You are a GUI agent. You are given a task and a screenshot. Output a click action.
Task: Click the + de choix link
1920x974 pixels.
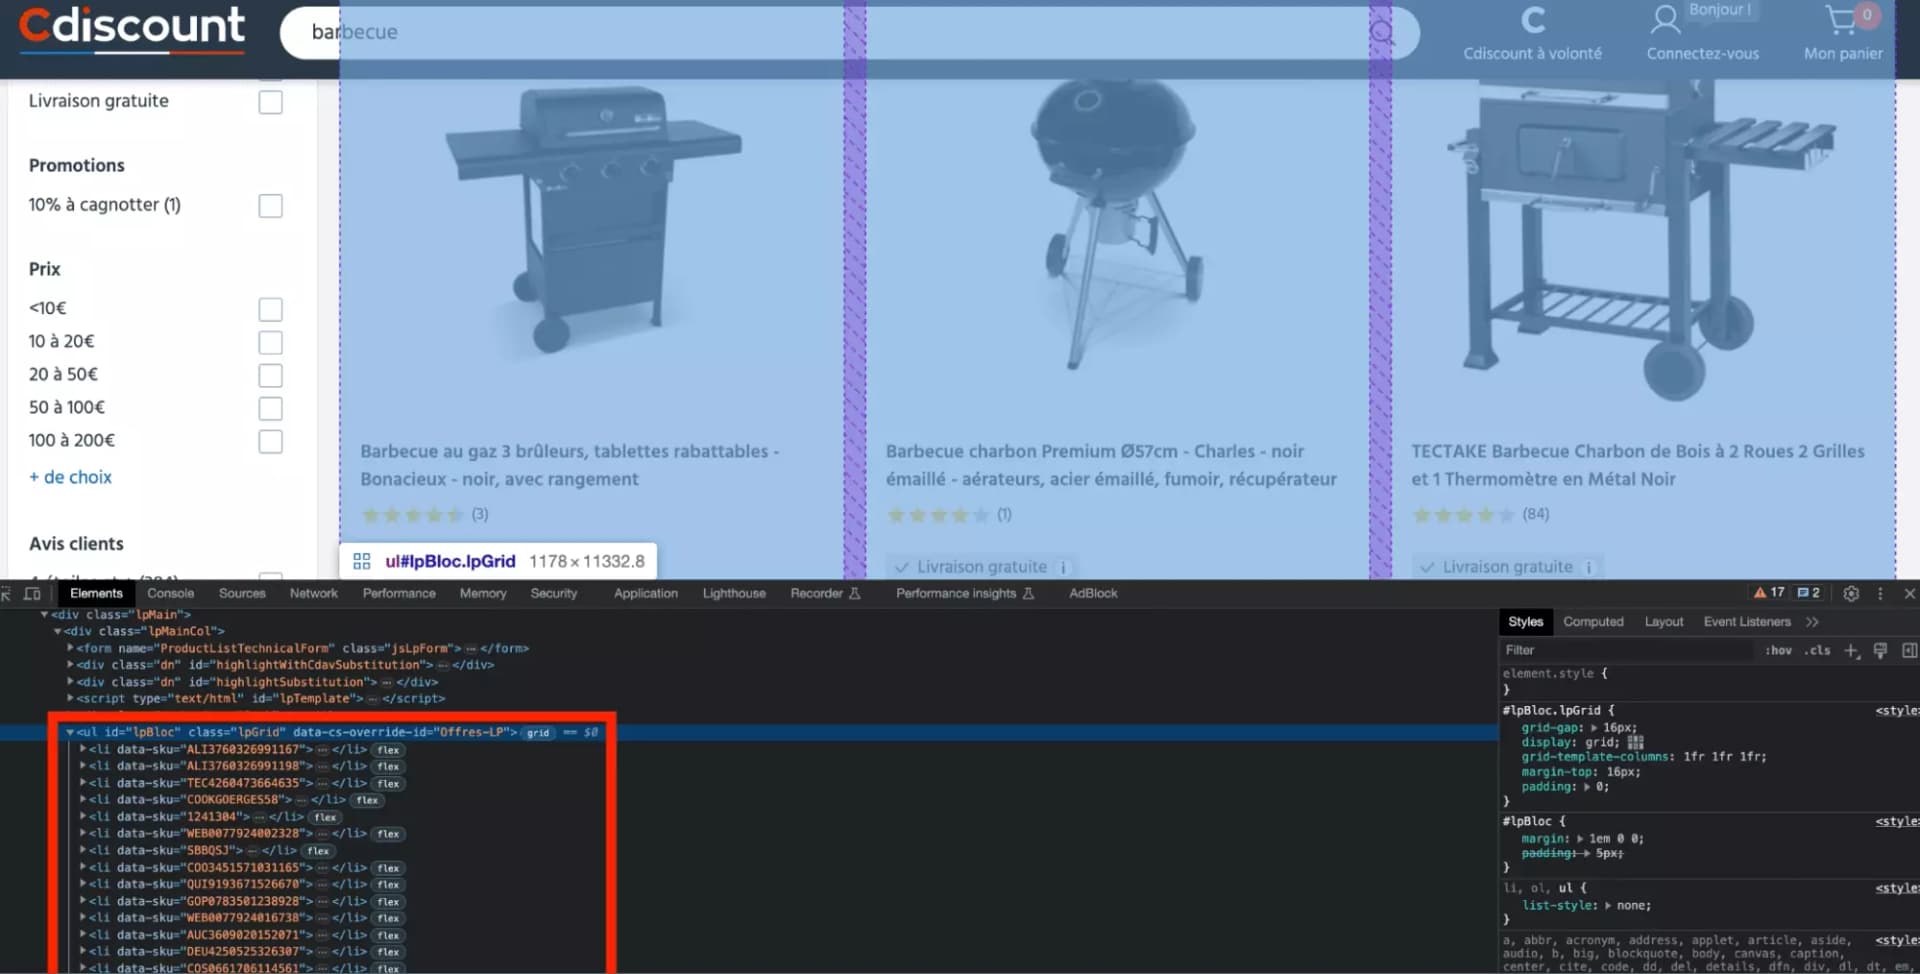70,477
